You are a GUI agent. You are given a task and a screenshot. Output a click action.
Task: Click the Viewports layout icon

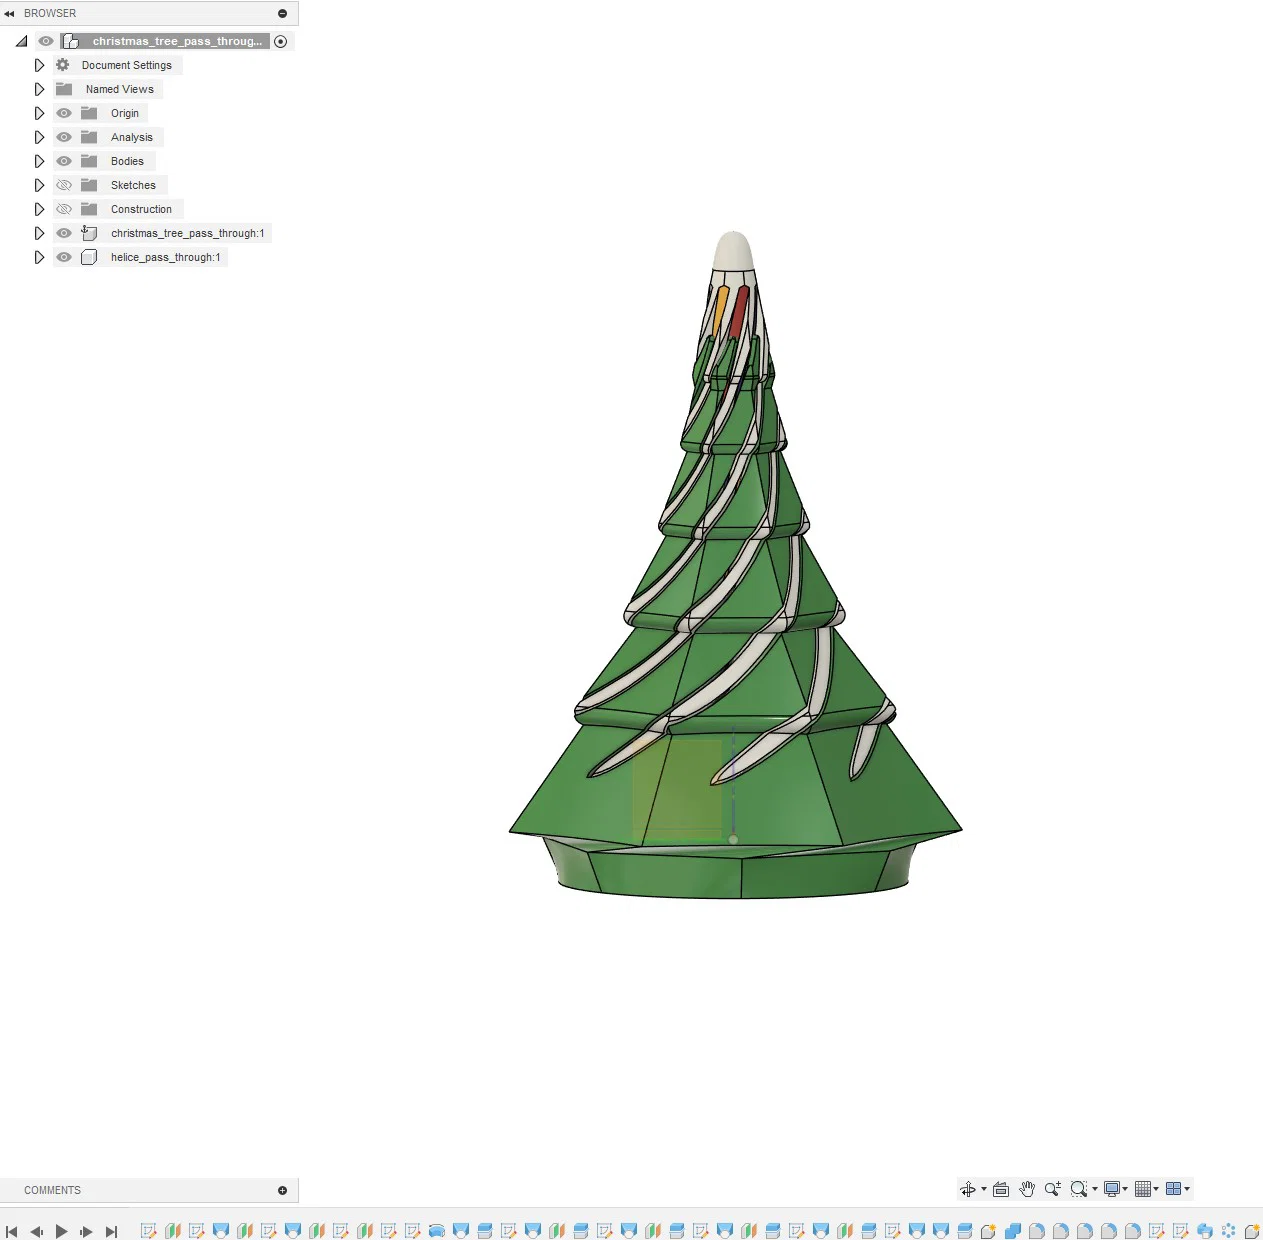coord(1174,1189)
